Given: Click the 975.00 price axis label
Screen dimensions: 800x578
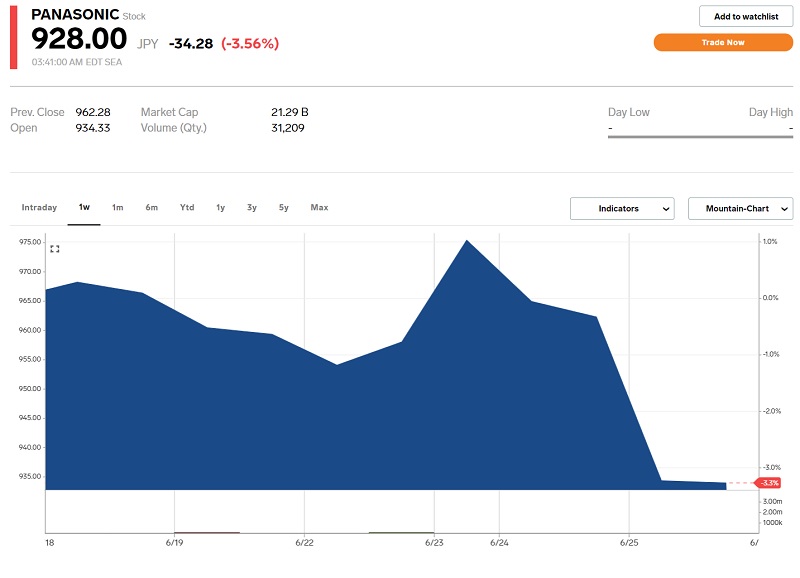Looking at the screenshot, I should coord(30,242).
